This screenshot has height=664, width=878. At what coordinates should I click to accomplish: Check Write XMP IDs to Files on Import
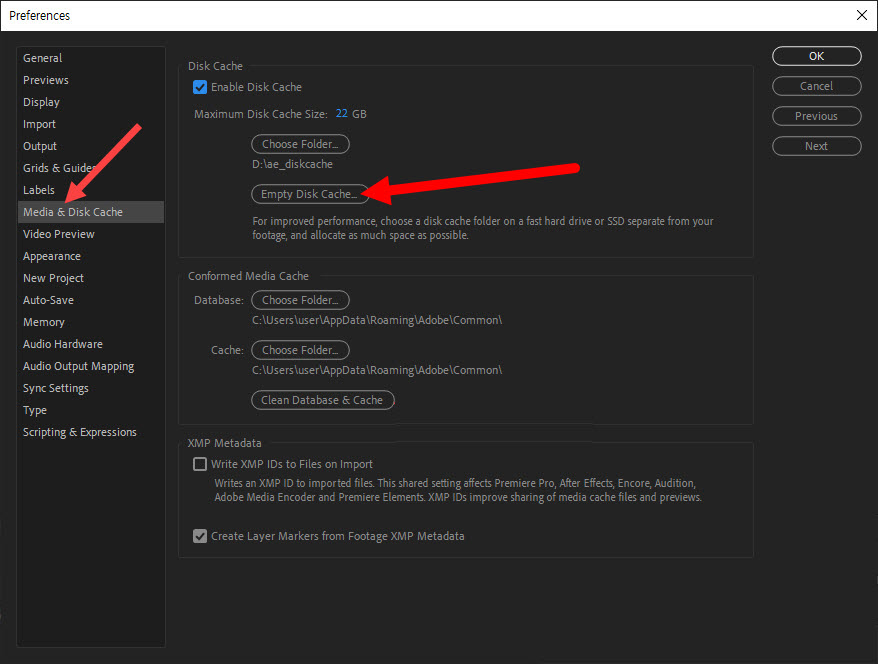pos(200,464)
